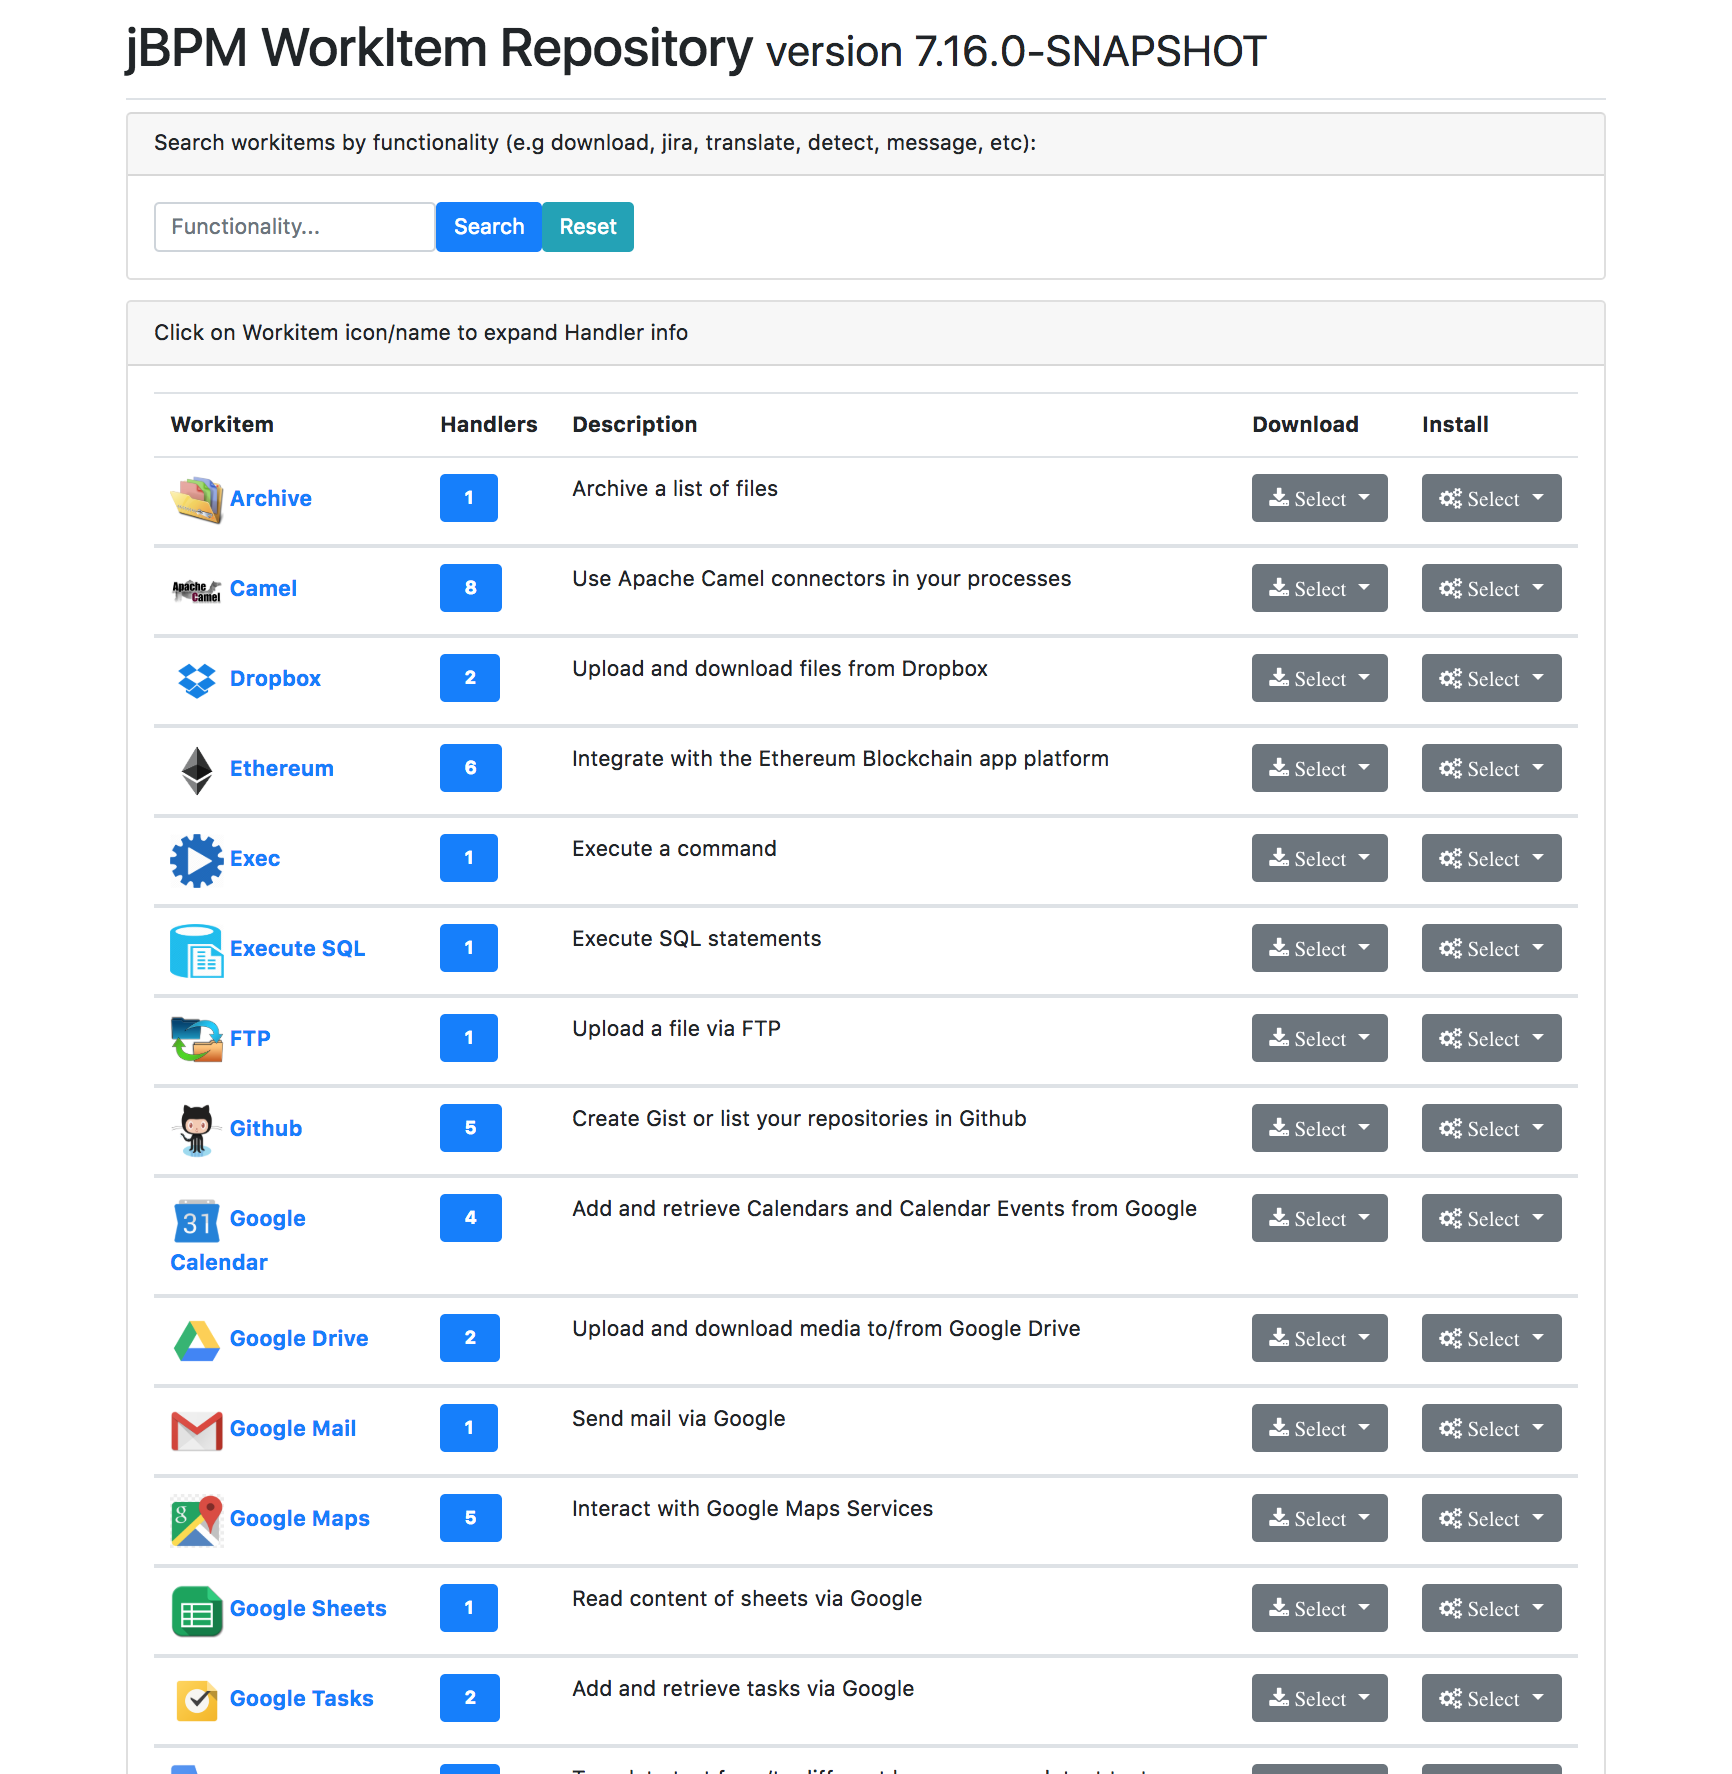Viewport: 1732px width, 1774px height.
Task: Click the 'Handlers' column header
Action: [x=489, y=424]
